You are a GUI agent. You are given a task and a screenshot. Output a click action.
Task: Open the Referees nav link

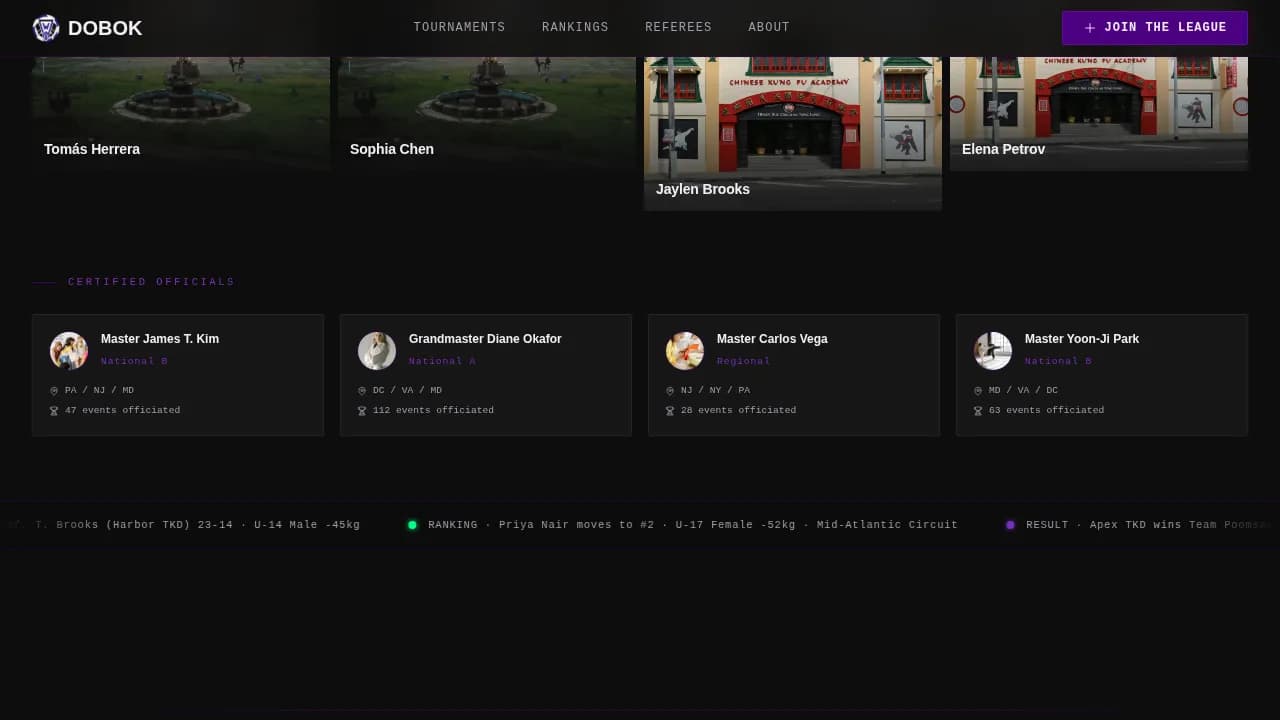click(x=678, y=28)
